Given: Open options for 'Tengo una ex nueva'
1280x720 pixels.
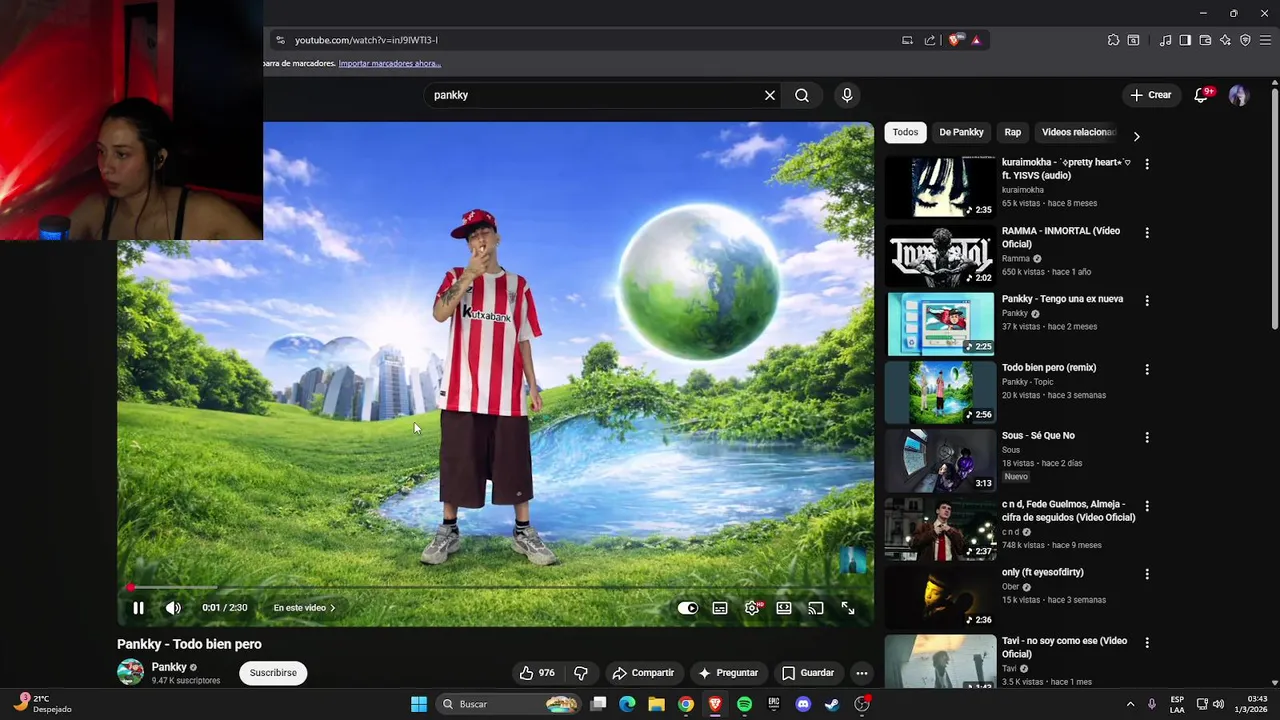Looking at the screenshot, I should click(1147, 300).
